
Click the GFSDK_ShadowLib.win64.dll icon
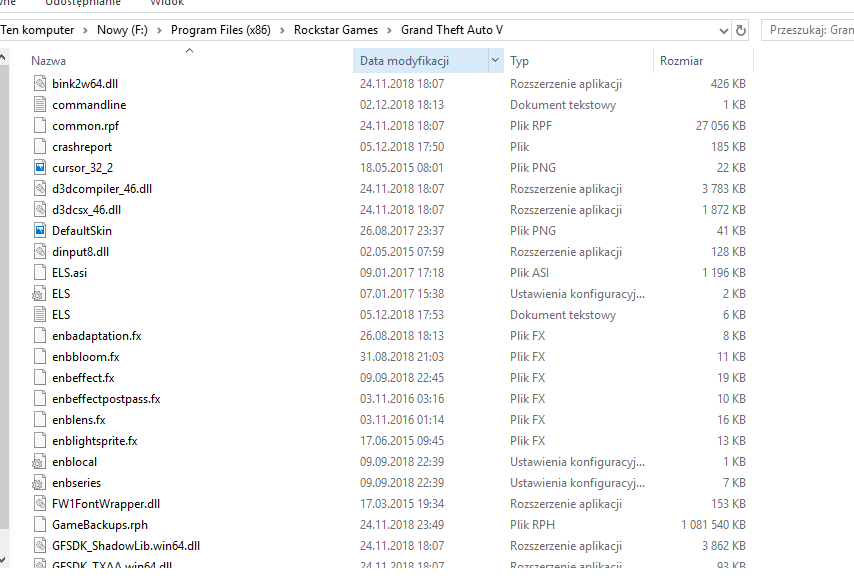pos(40,546)
